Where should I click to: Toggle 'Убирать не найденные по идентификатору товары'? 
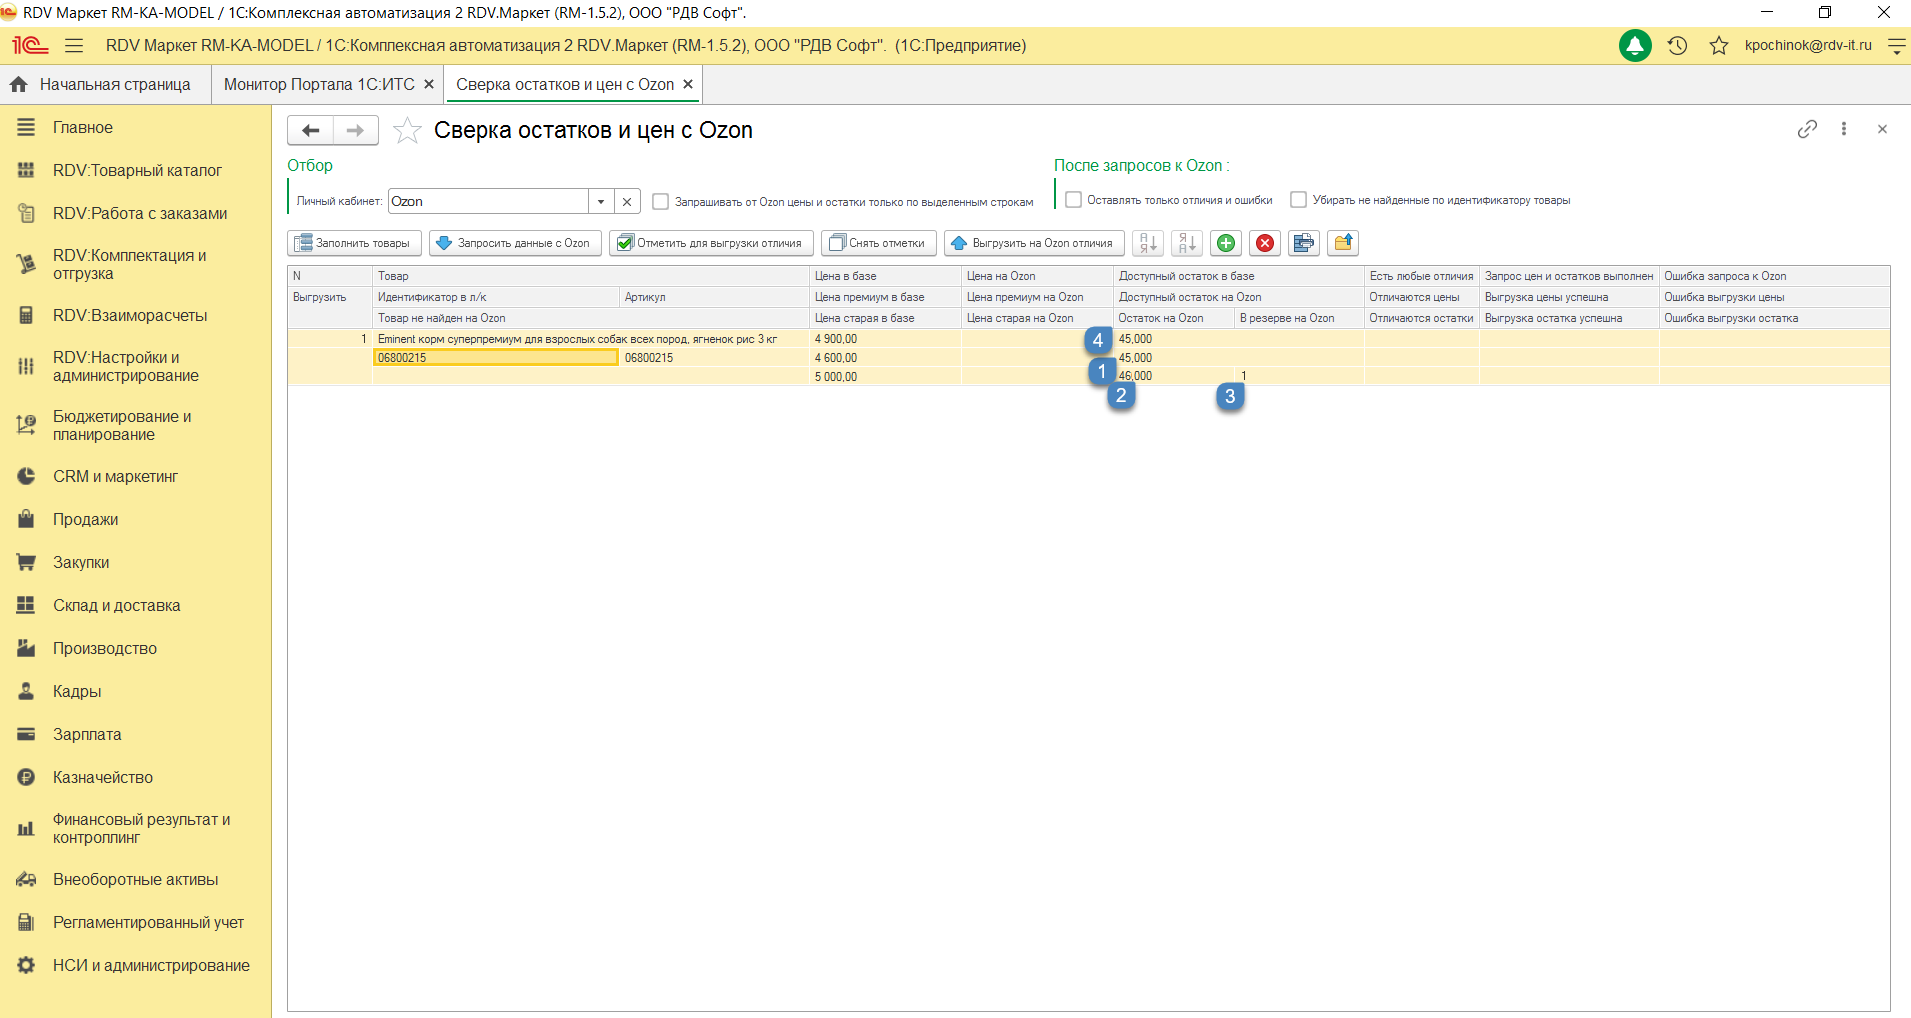pyautogui.click(x=1298, y=200)
